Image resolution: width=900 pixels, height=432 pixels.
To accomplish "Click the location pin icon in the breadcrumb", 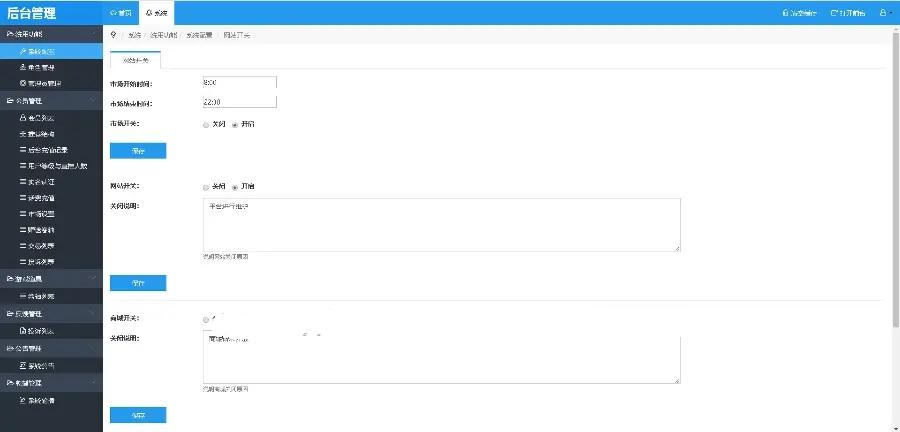I will click(114, 35).
